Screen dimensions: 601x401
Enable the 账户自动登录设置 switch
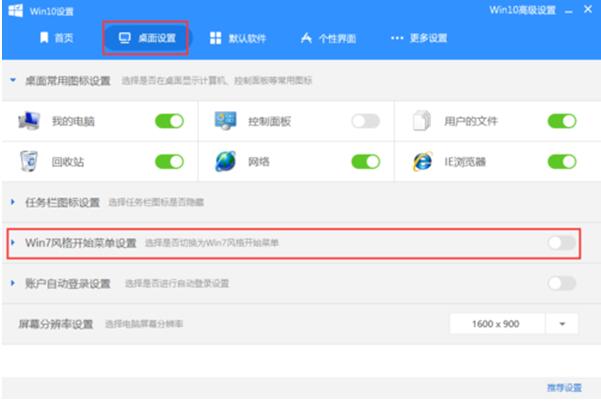(x=562, y=283)
